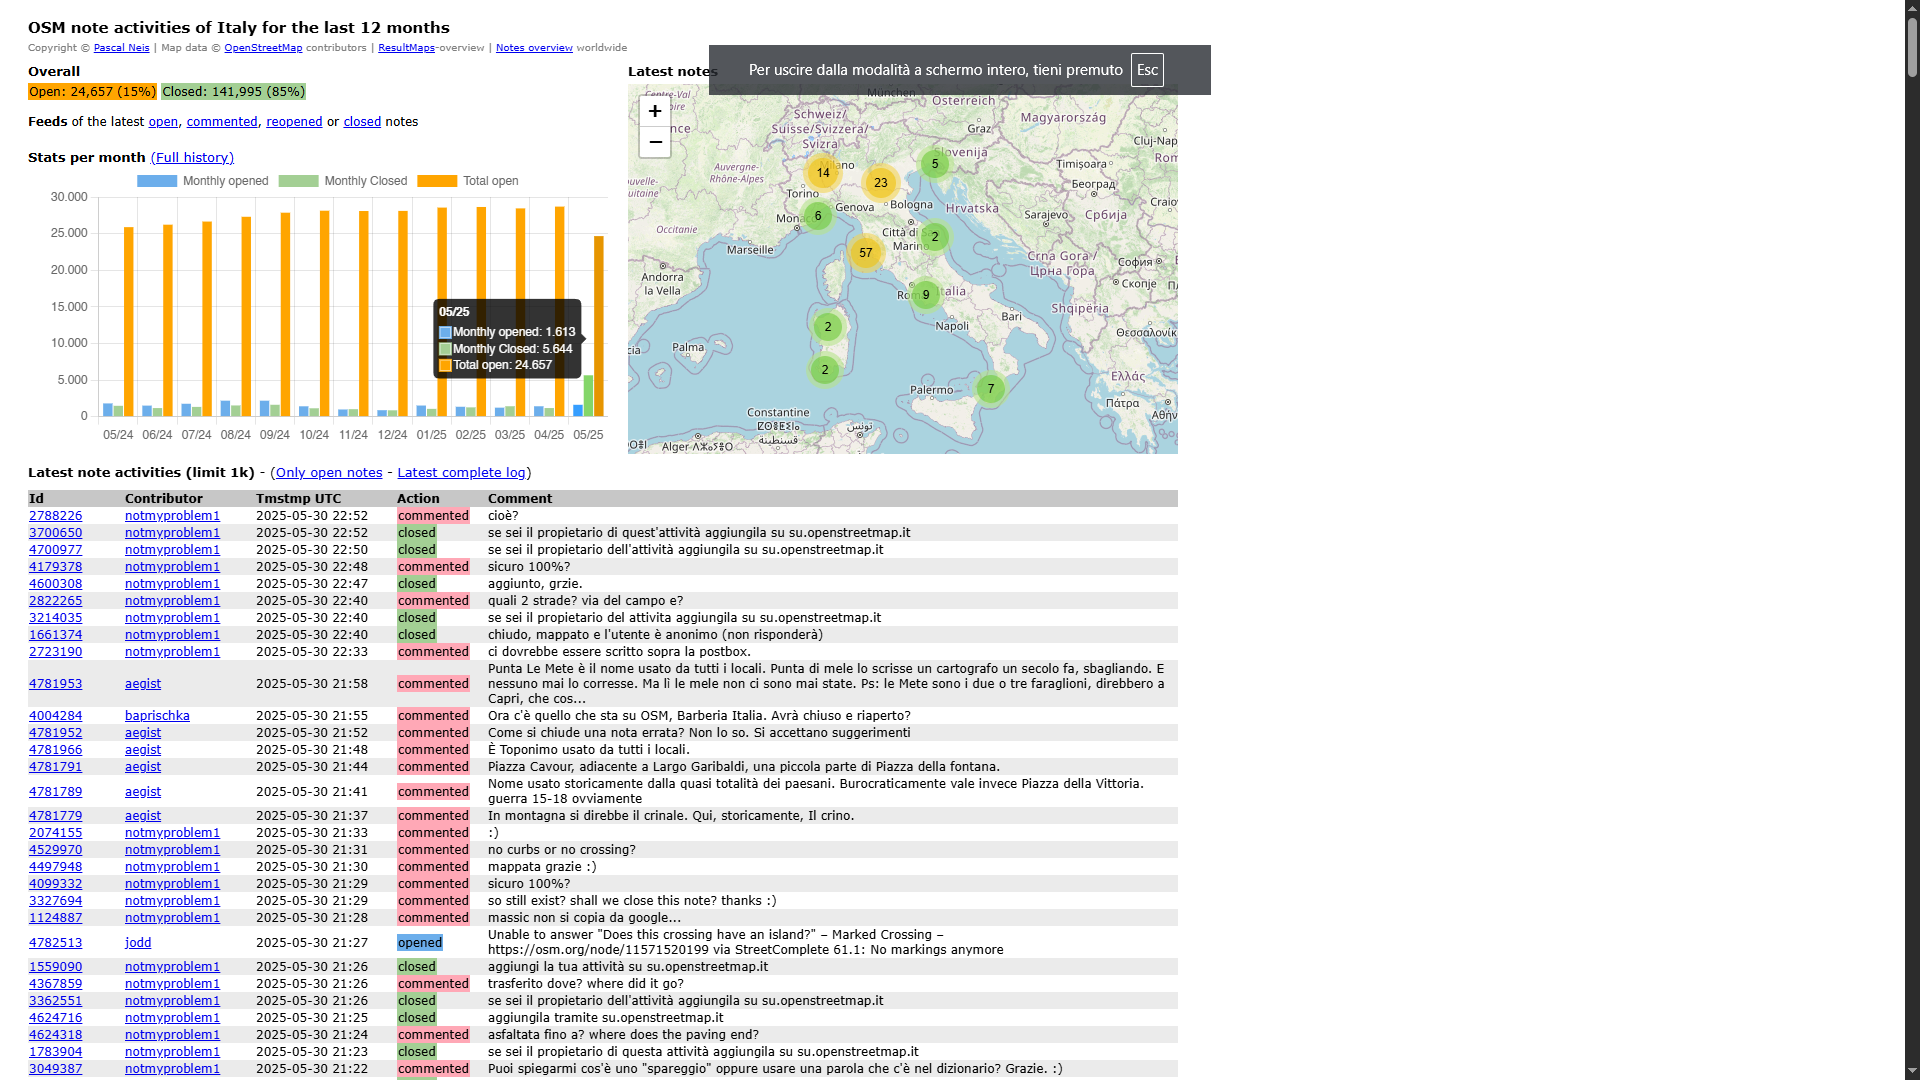Open the ResultMaps overview link
The width and height of the screenshot is (1920, 1080).
pos(406,48)
